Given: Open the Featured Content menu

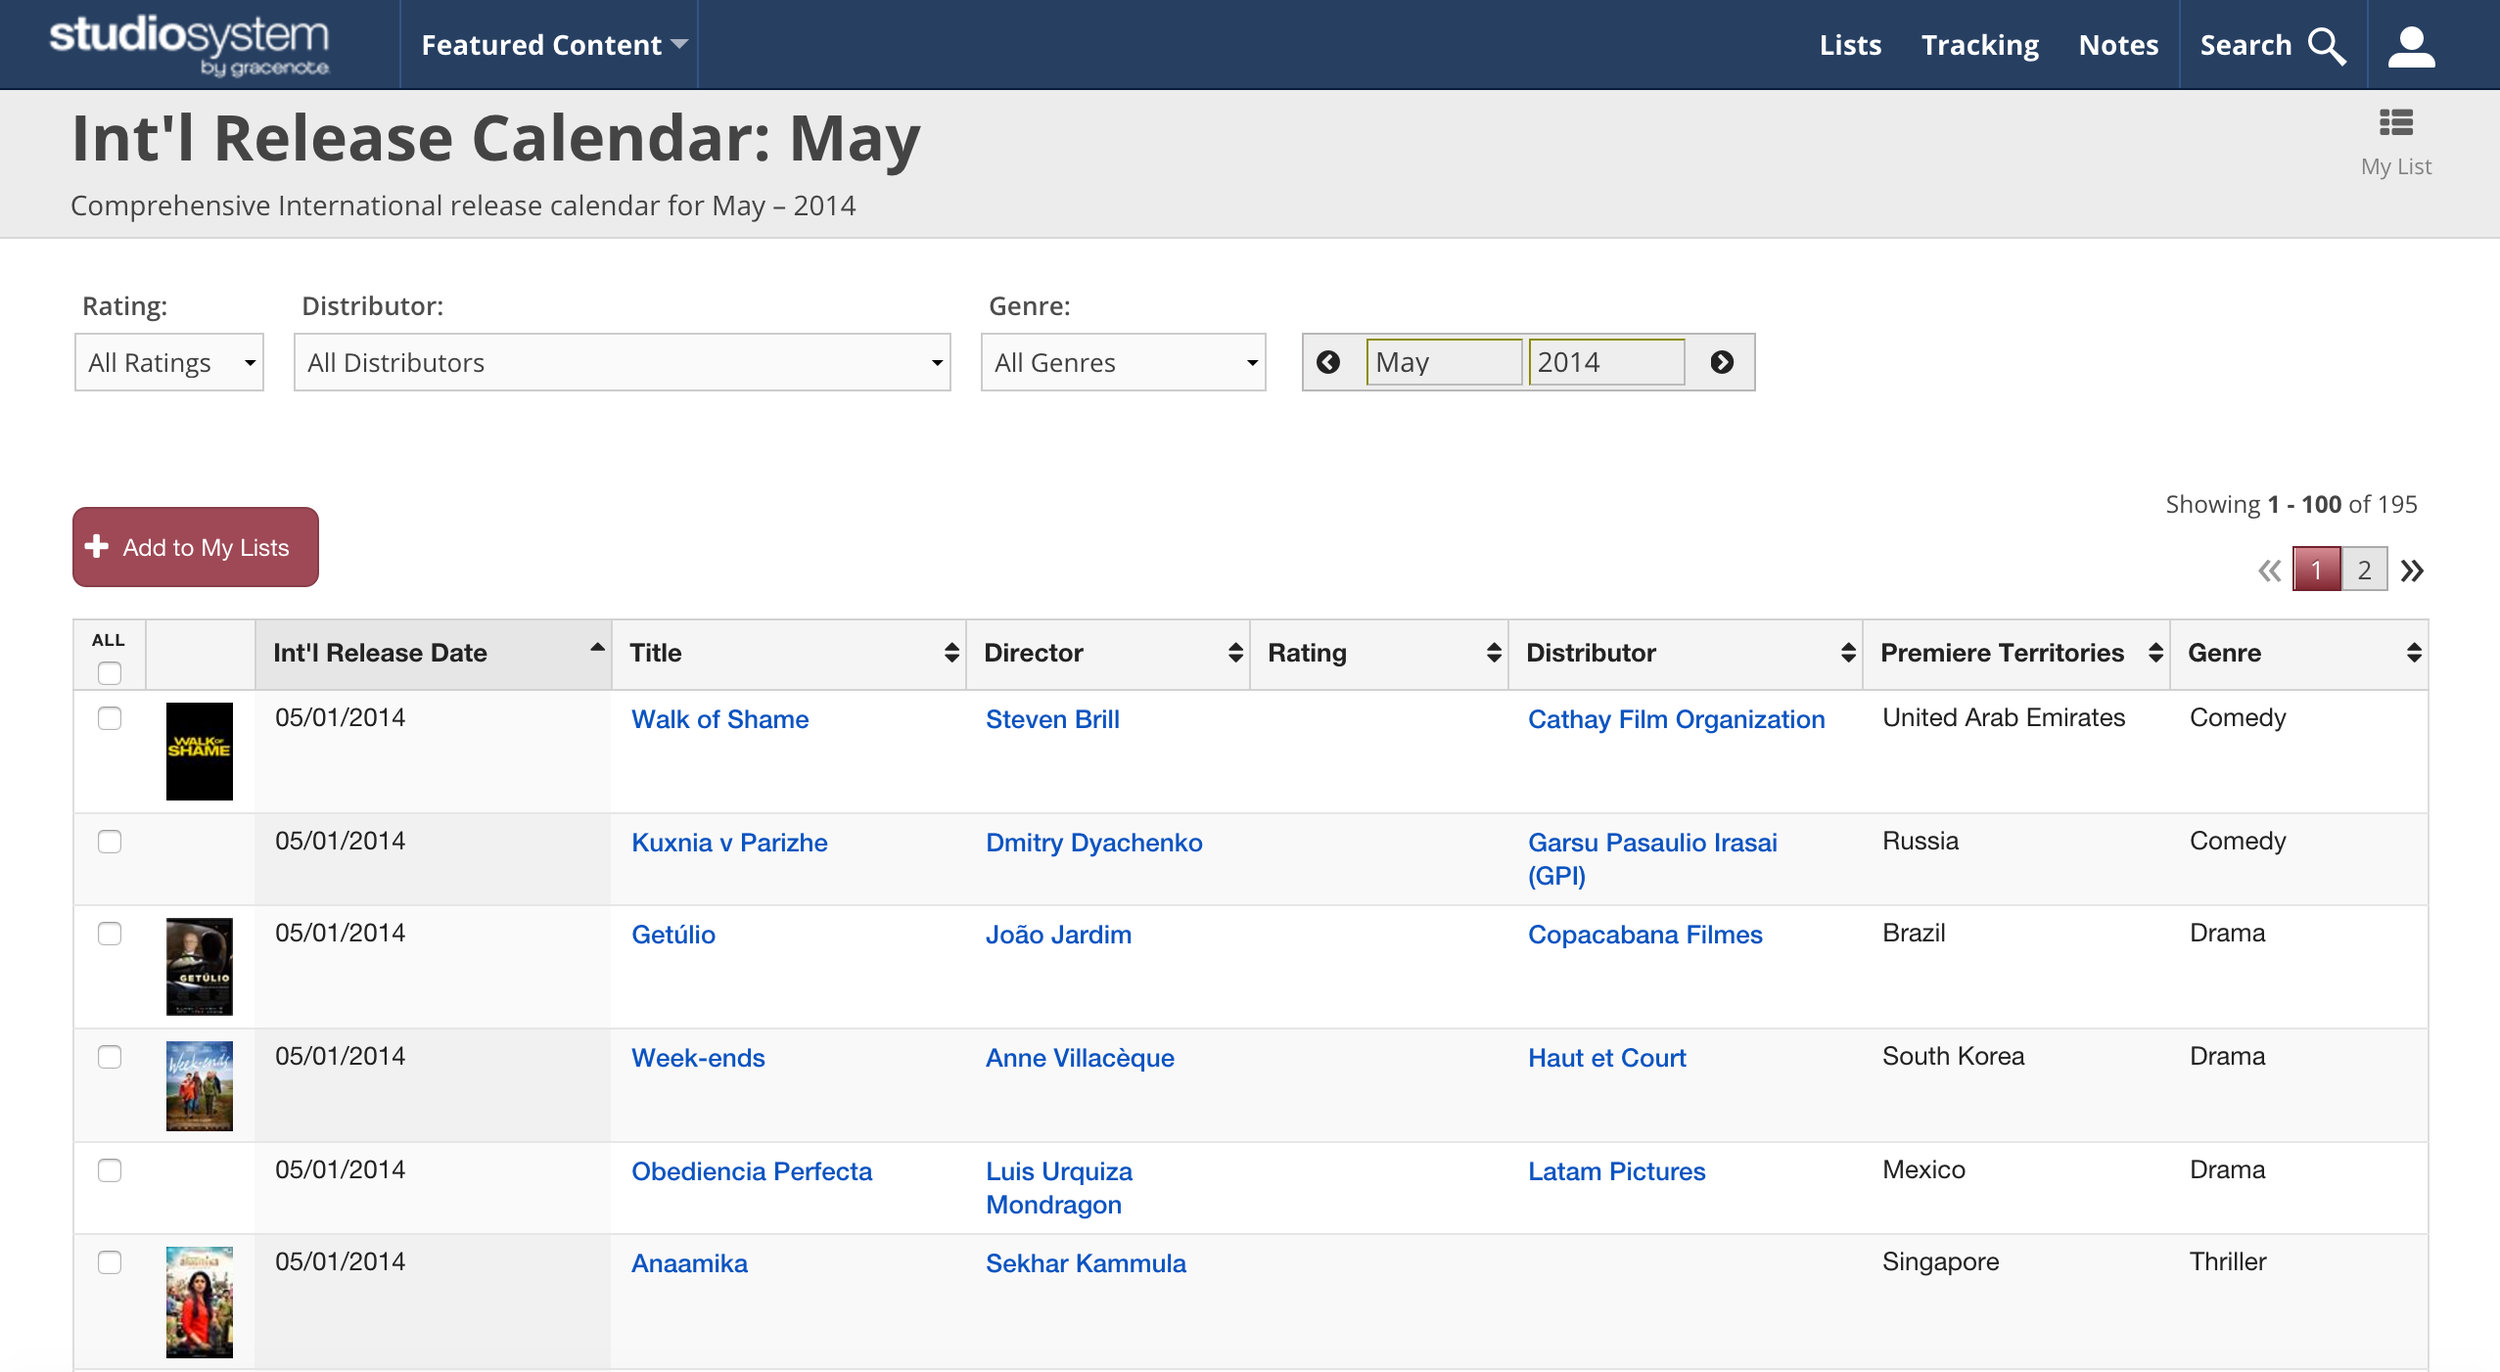Looking at the screenshot, I should (553, 45).
